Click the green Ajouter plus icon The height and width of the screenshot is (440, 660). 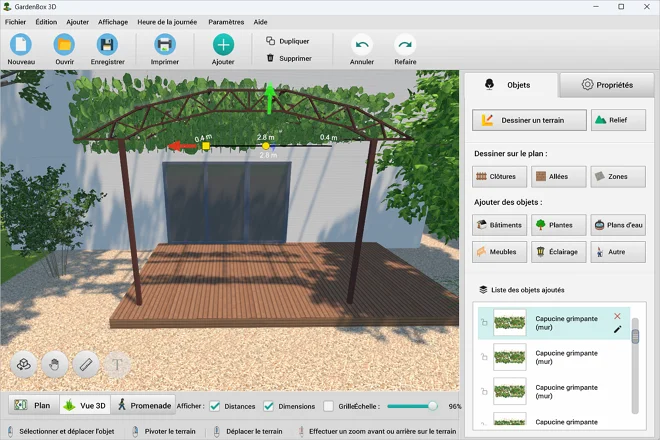point(223,45)
